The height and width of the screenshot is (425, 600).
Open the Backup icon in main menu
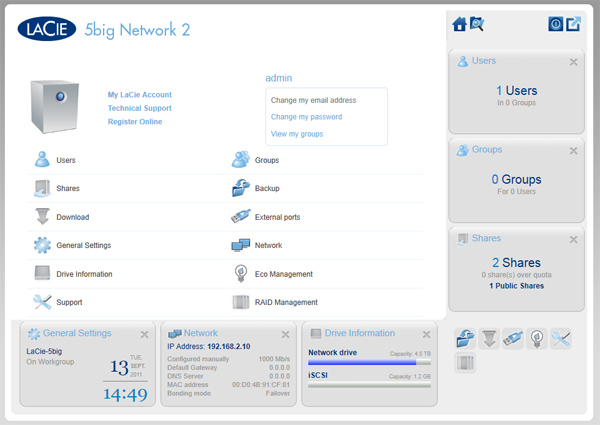241,188
